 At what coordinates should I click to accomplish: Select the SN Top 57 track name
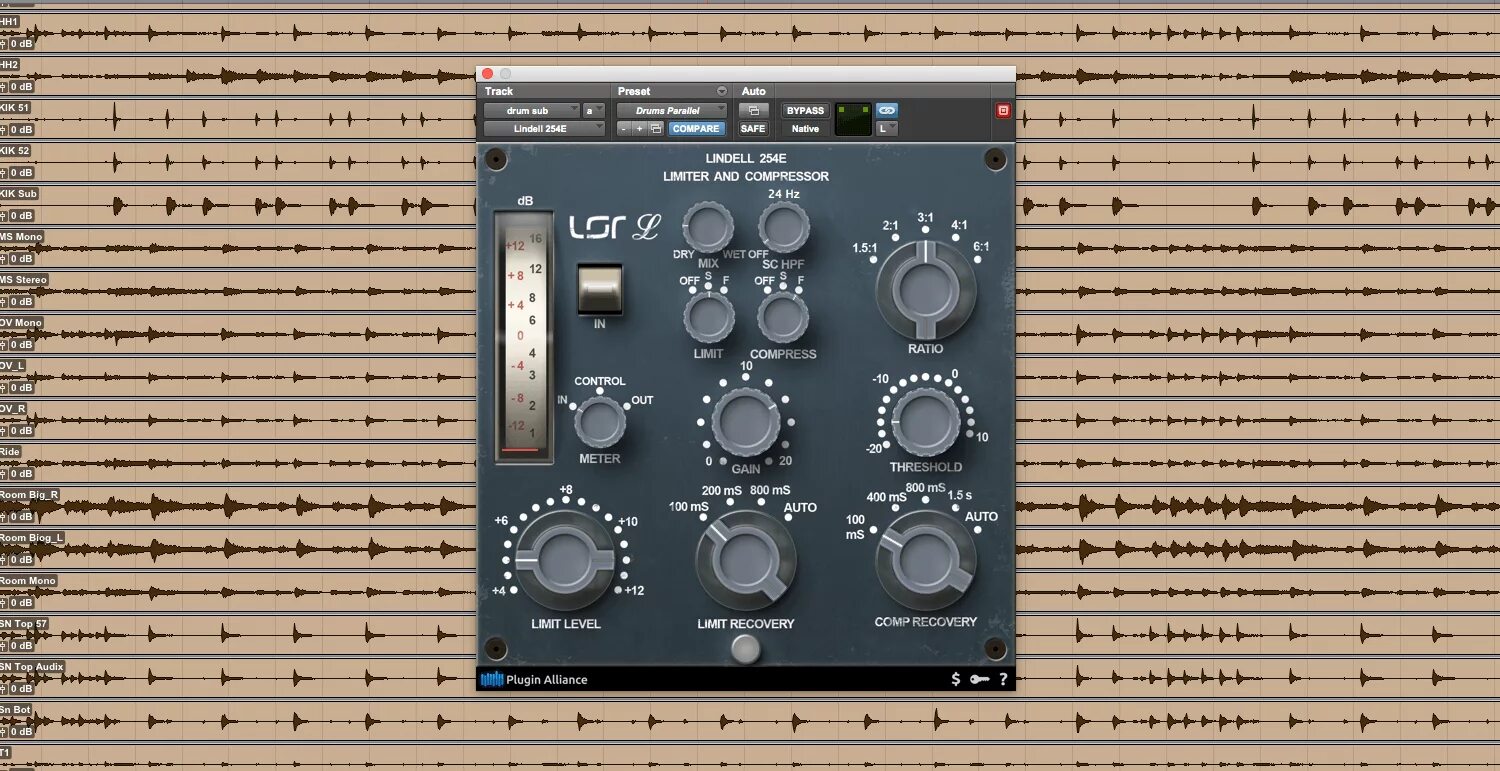[x=24, y=624]
